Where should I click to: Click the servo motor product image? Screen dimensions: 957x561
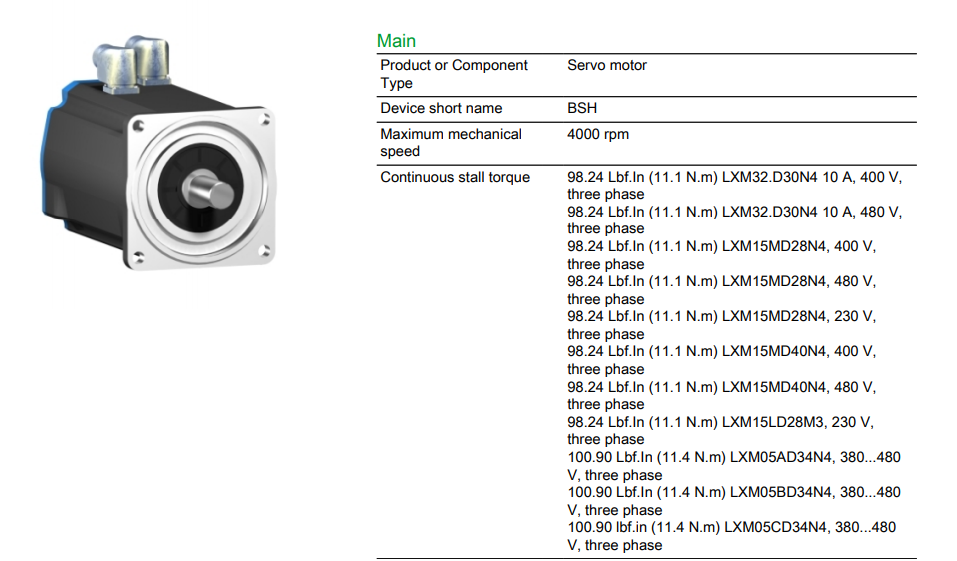click(159, 153)
